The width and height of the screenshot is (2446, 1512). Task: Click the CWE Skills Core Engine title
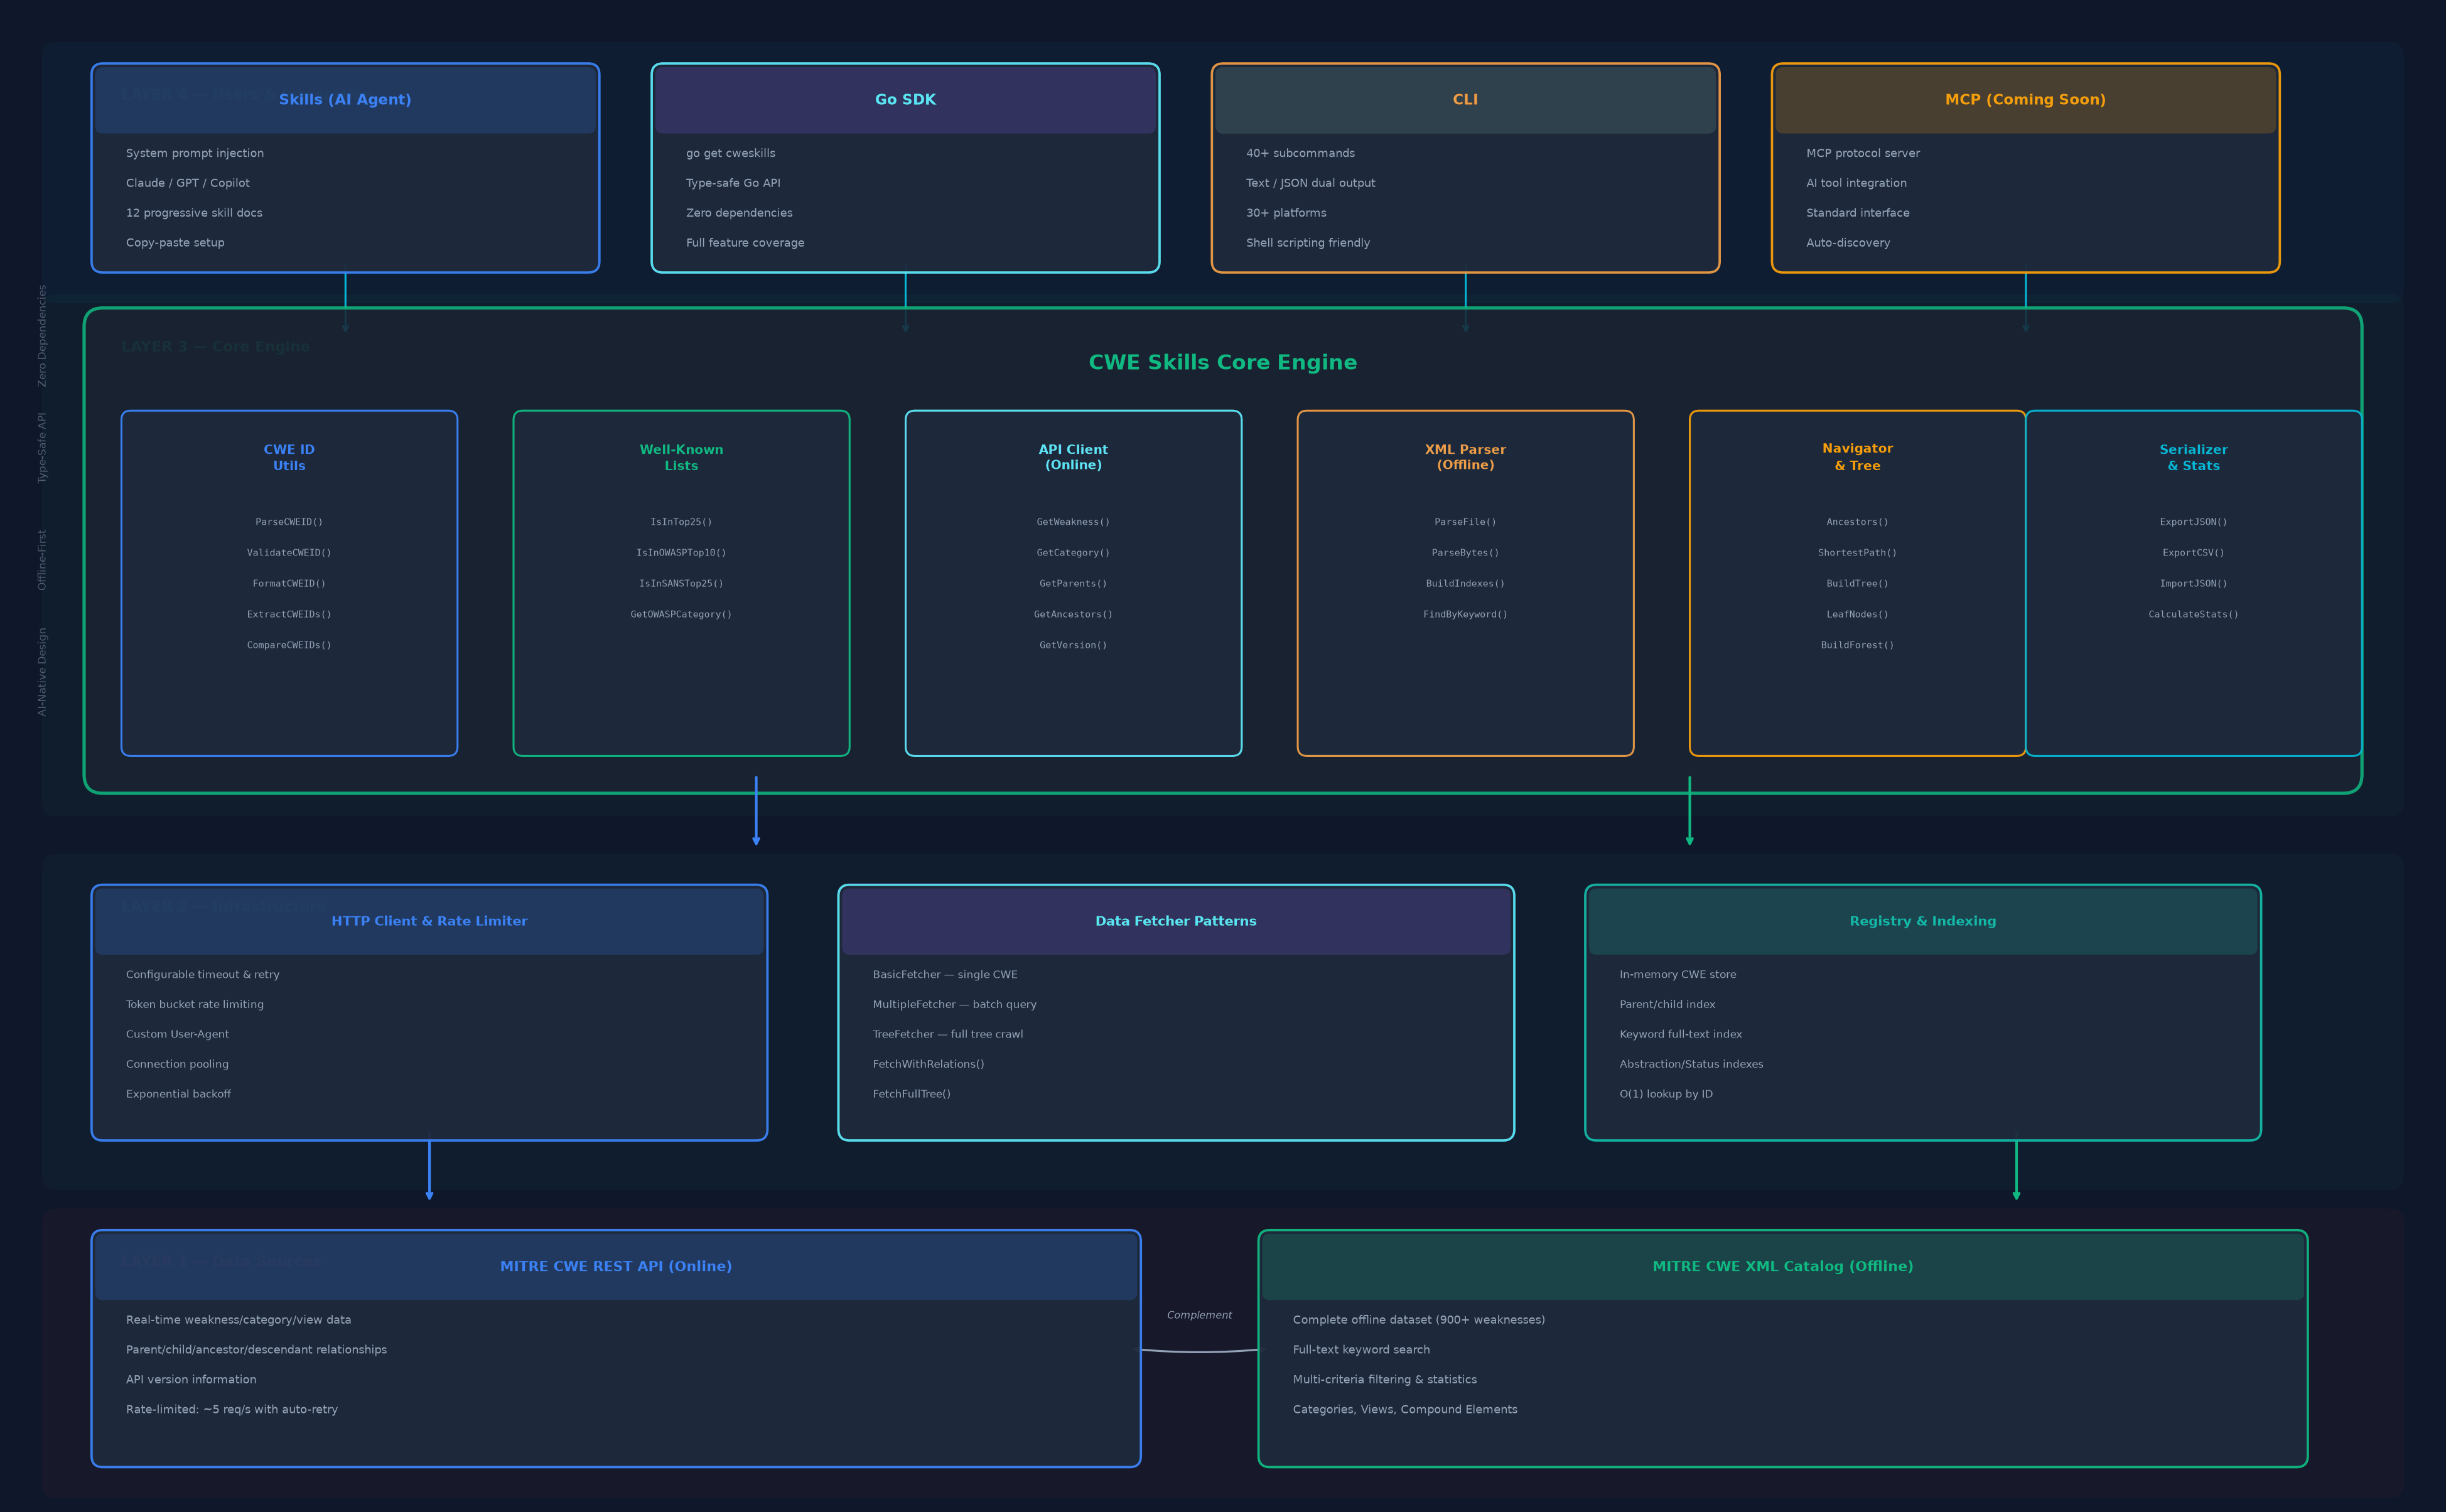(x=1222, y=363)
